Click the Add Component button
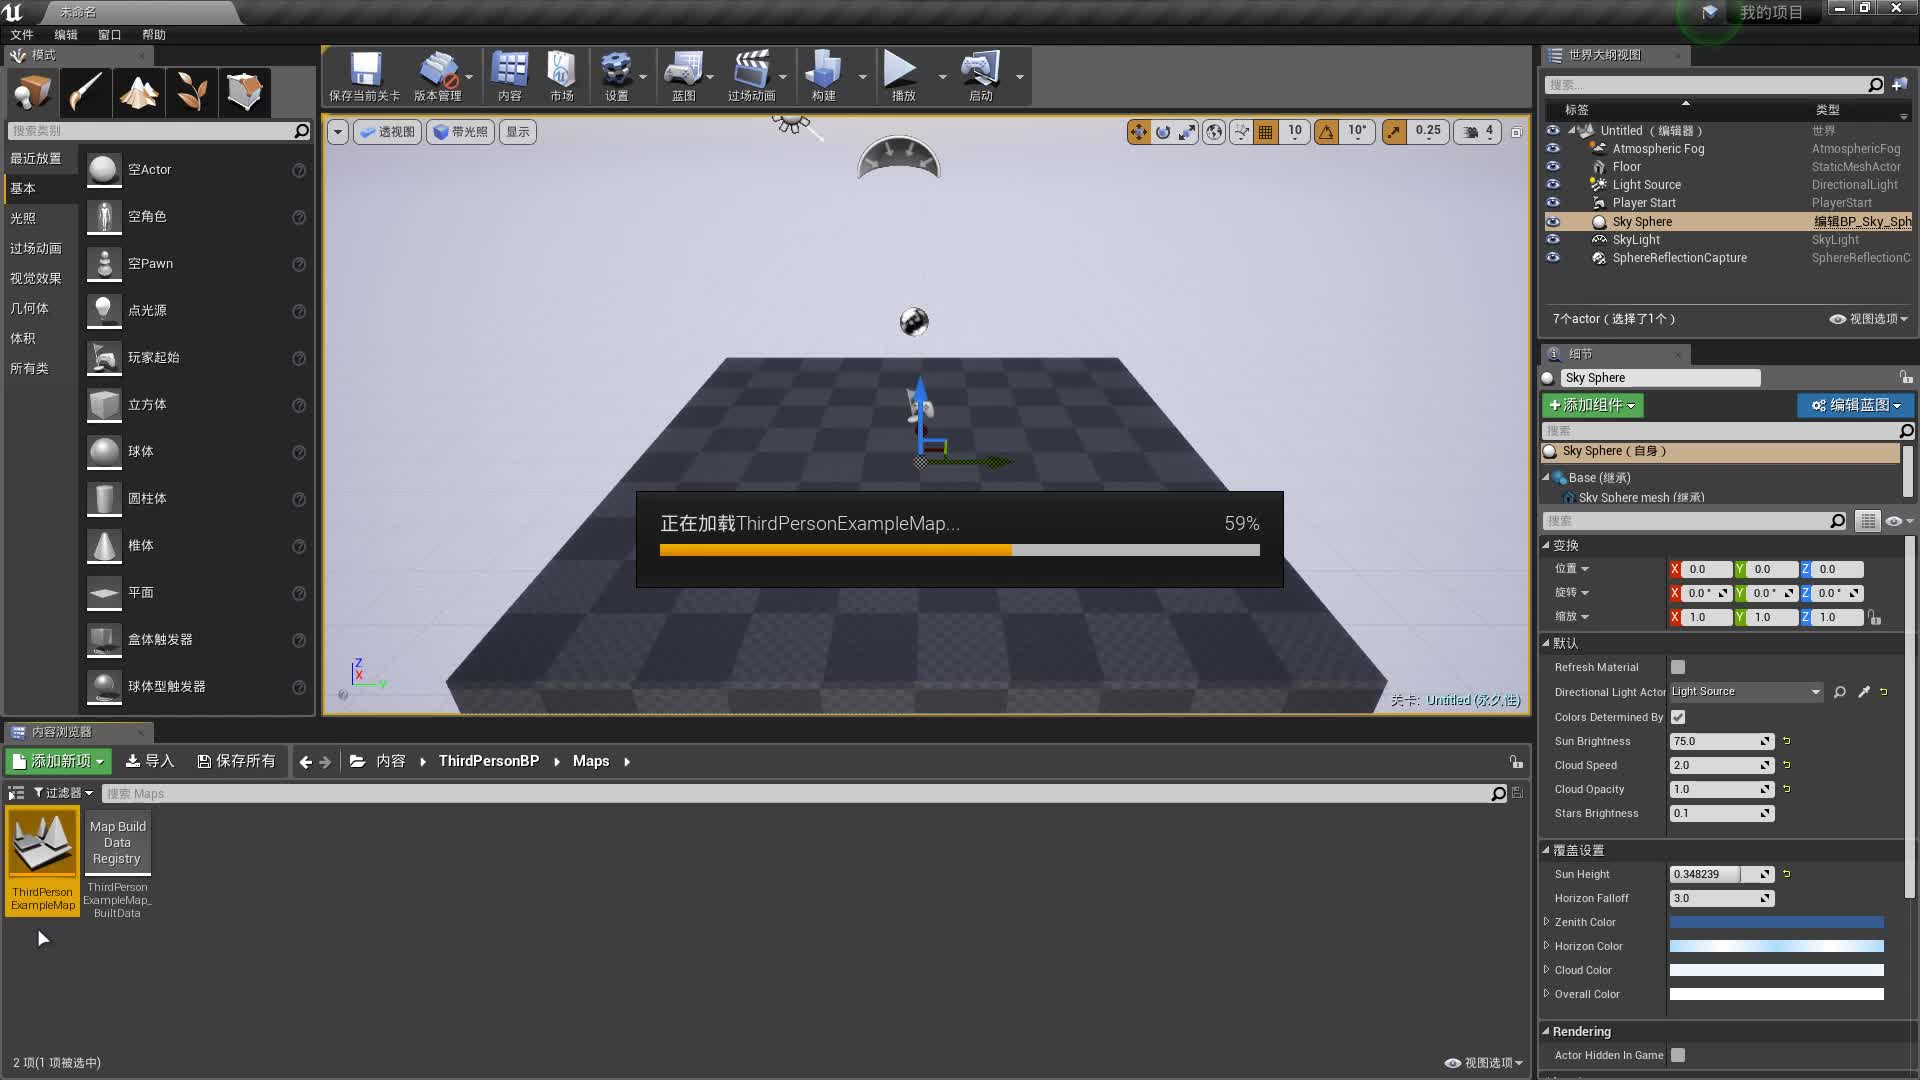The height and width of the screenshot is (1080, 1920). point(1593,405)
